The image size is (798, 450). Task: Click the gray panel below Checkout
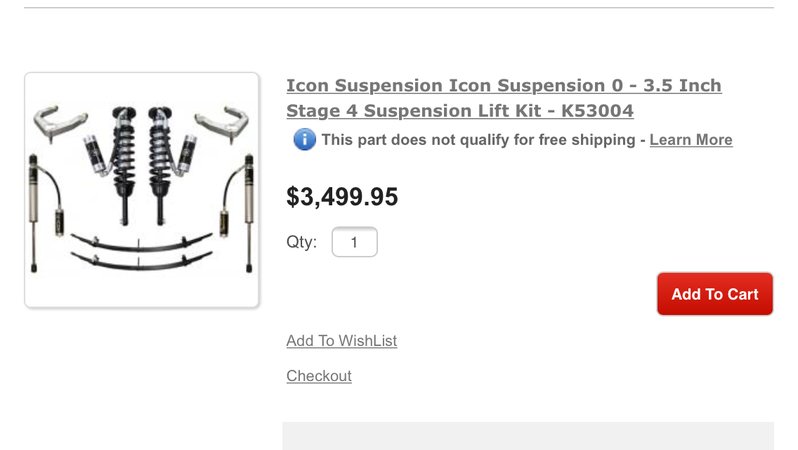coord(528,436)
